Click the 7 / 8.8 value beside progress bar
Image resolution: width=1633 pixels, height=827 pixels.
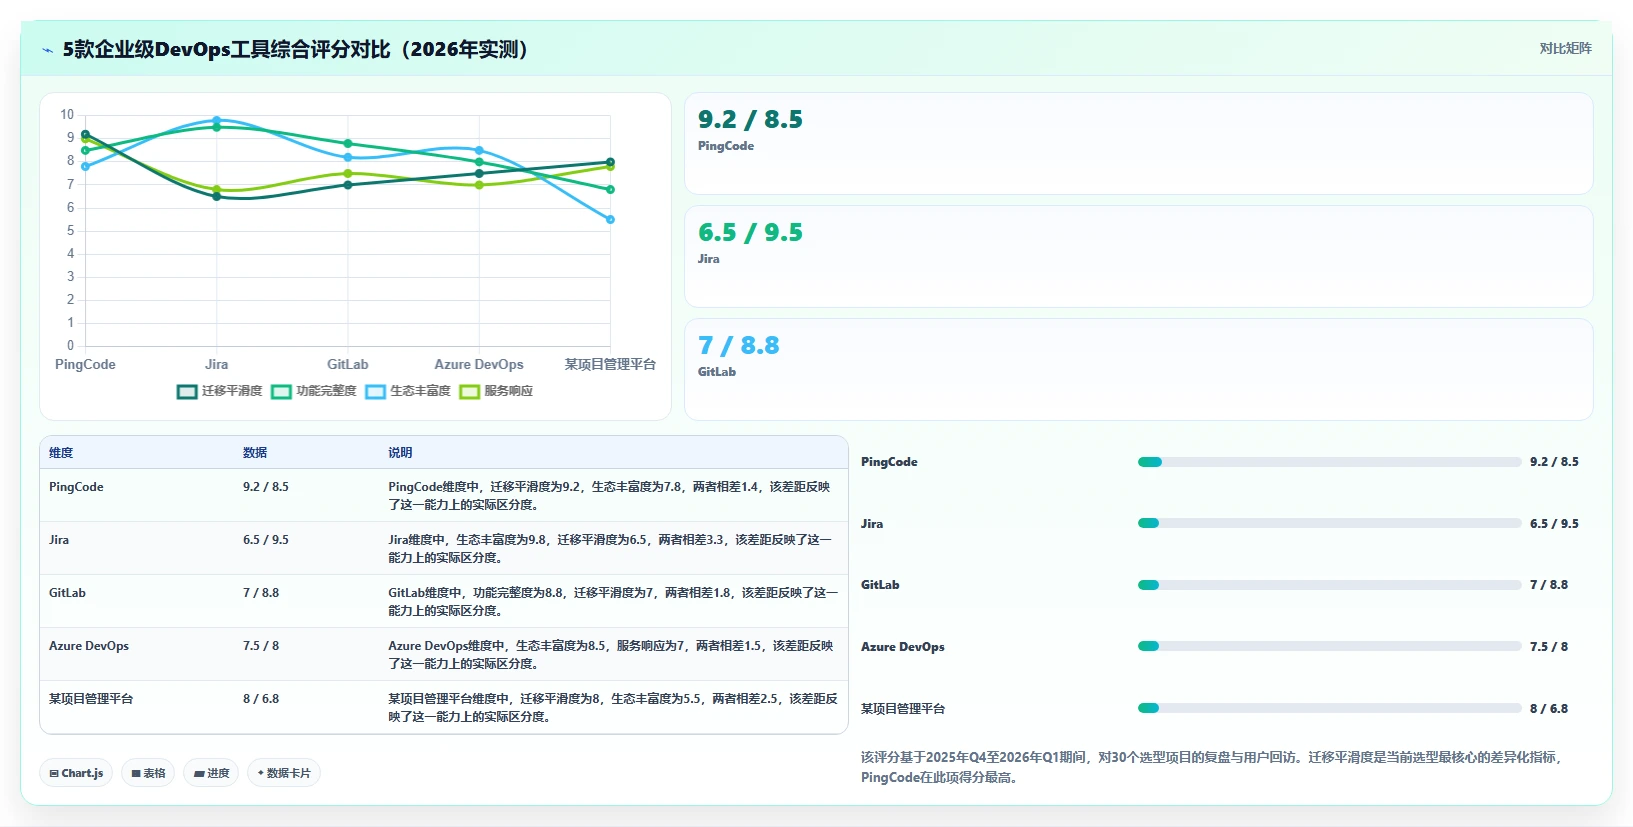1549,585
